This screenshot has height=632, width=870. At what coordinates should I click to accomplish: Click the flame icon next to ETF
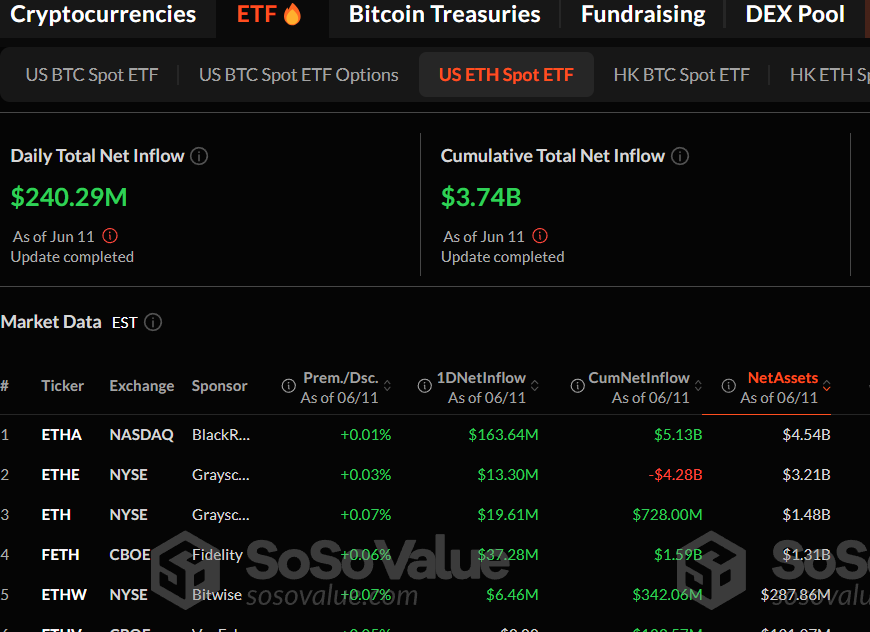[292, 14]
